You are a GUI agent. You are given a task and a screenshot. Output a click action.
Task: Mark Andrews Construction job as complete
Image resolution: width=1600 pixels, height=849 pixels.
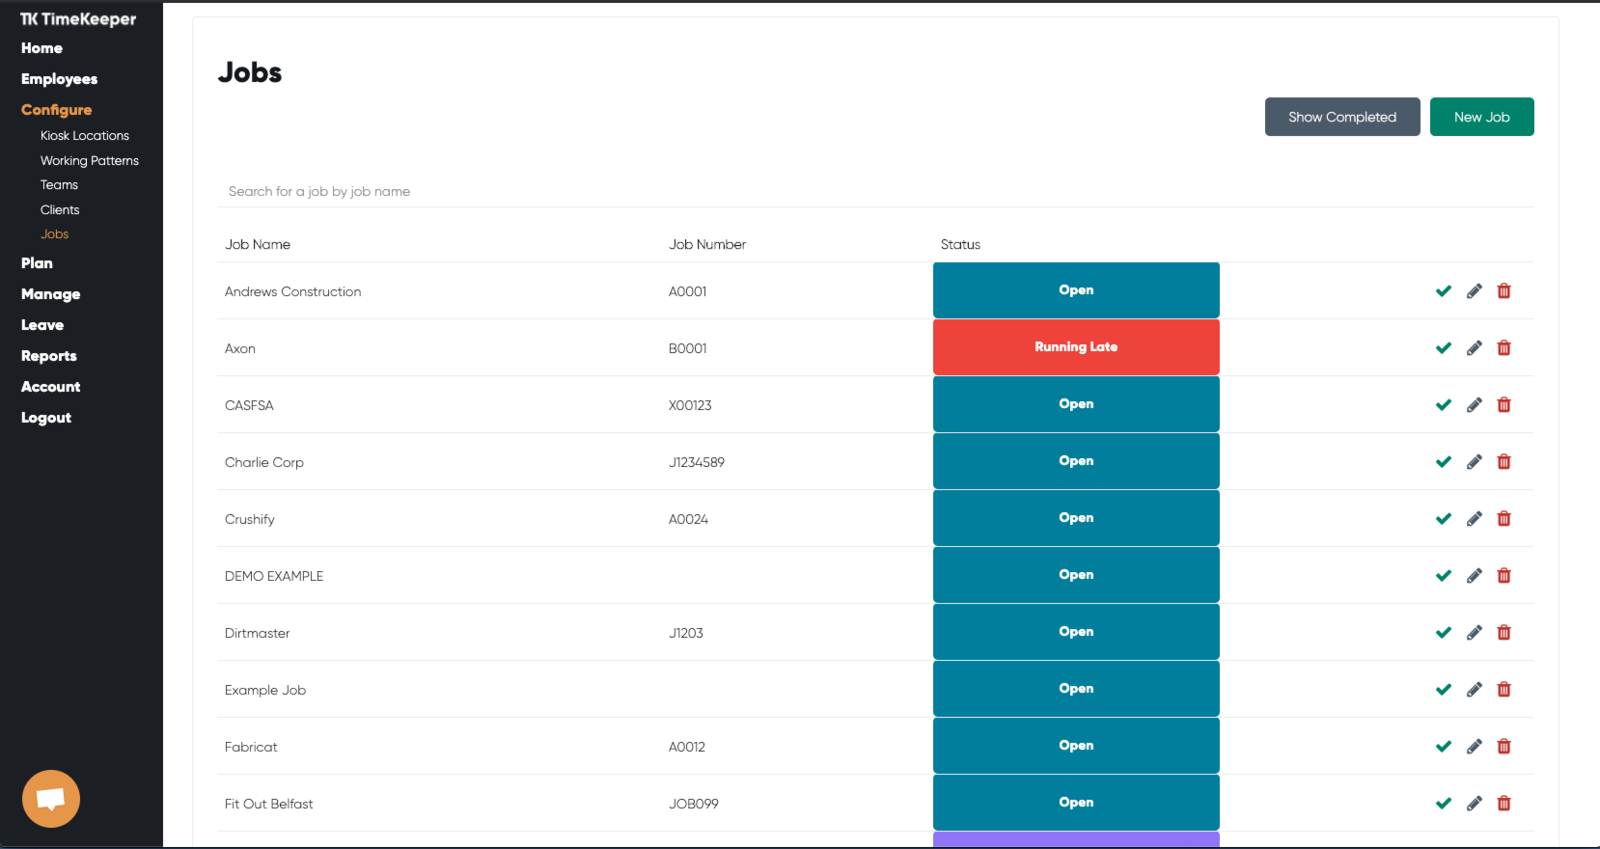point(1443,291)
